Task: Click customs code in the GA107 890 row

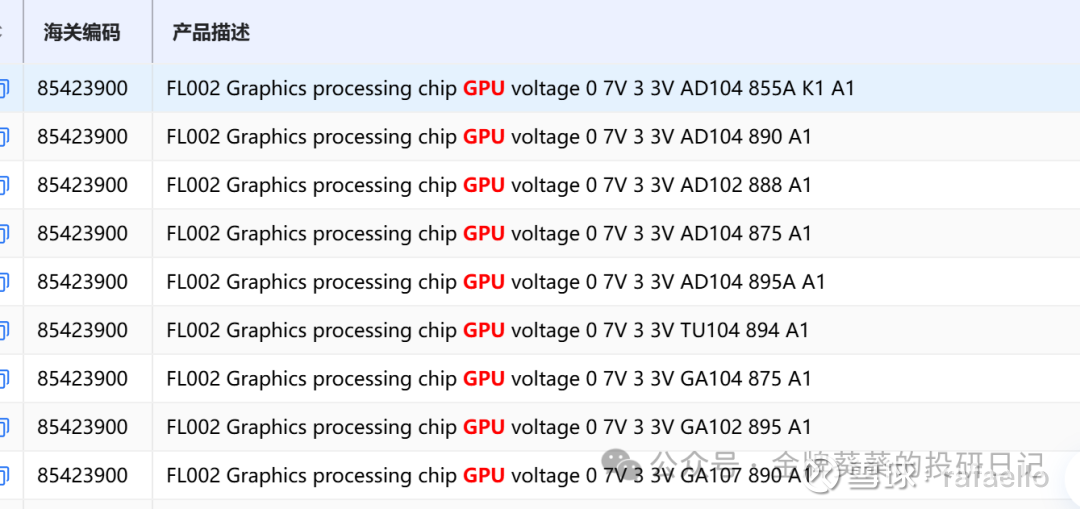Action: 83,475
